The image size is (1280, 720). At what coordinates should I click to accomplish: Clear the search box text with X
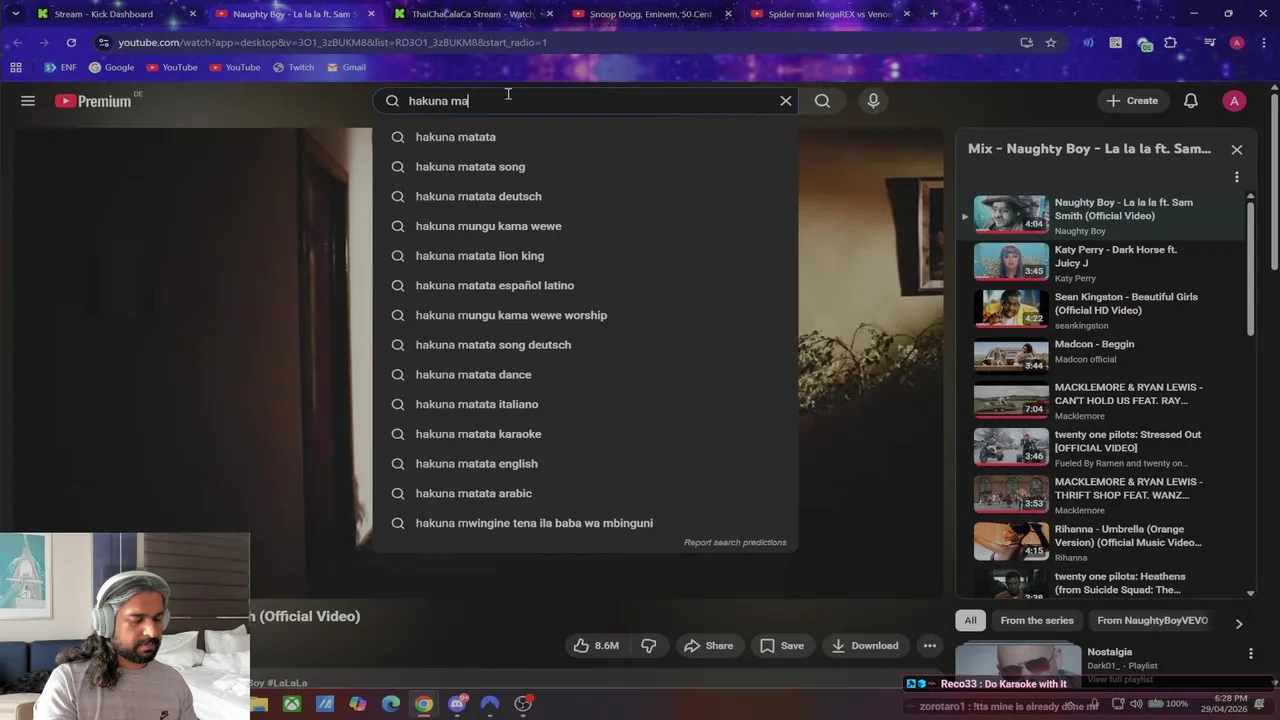(786, 101)
